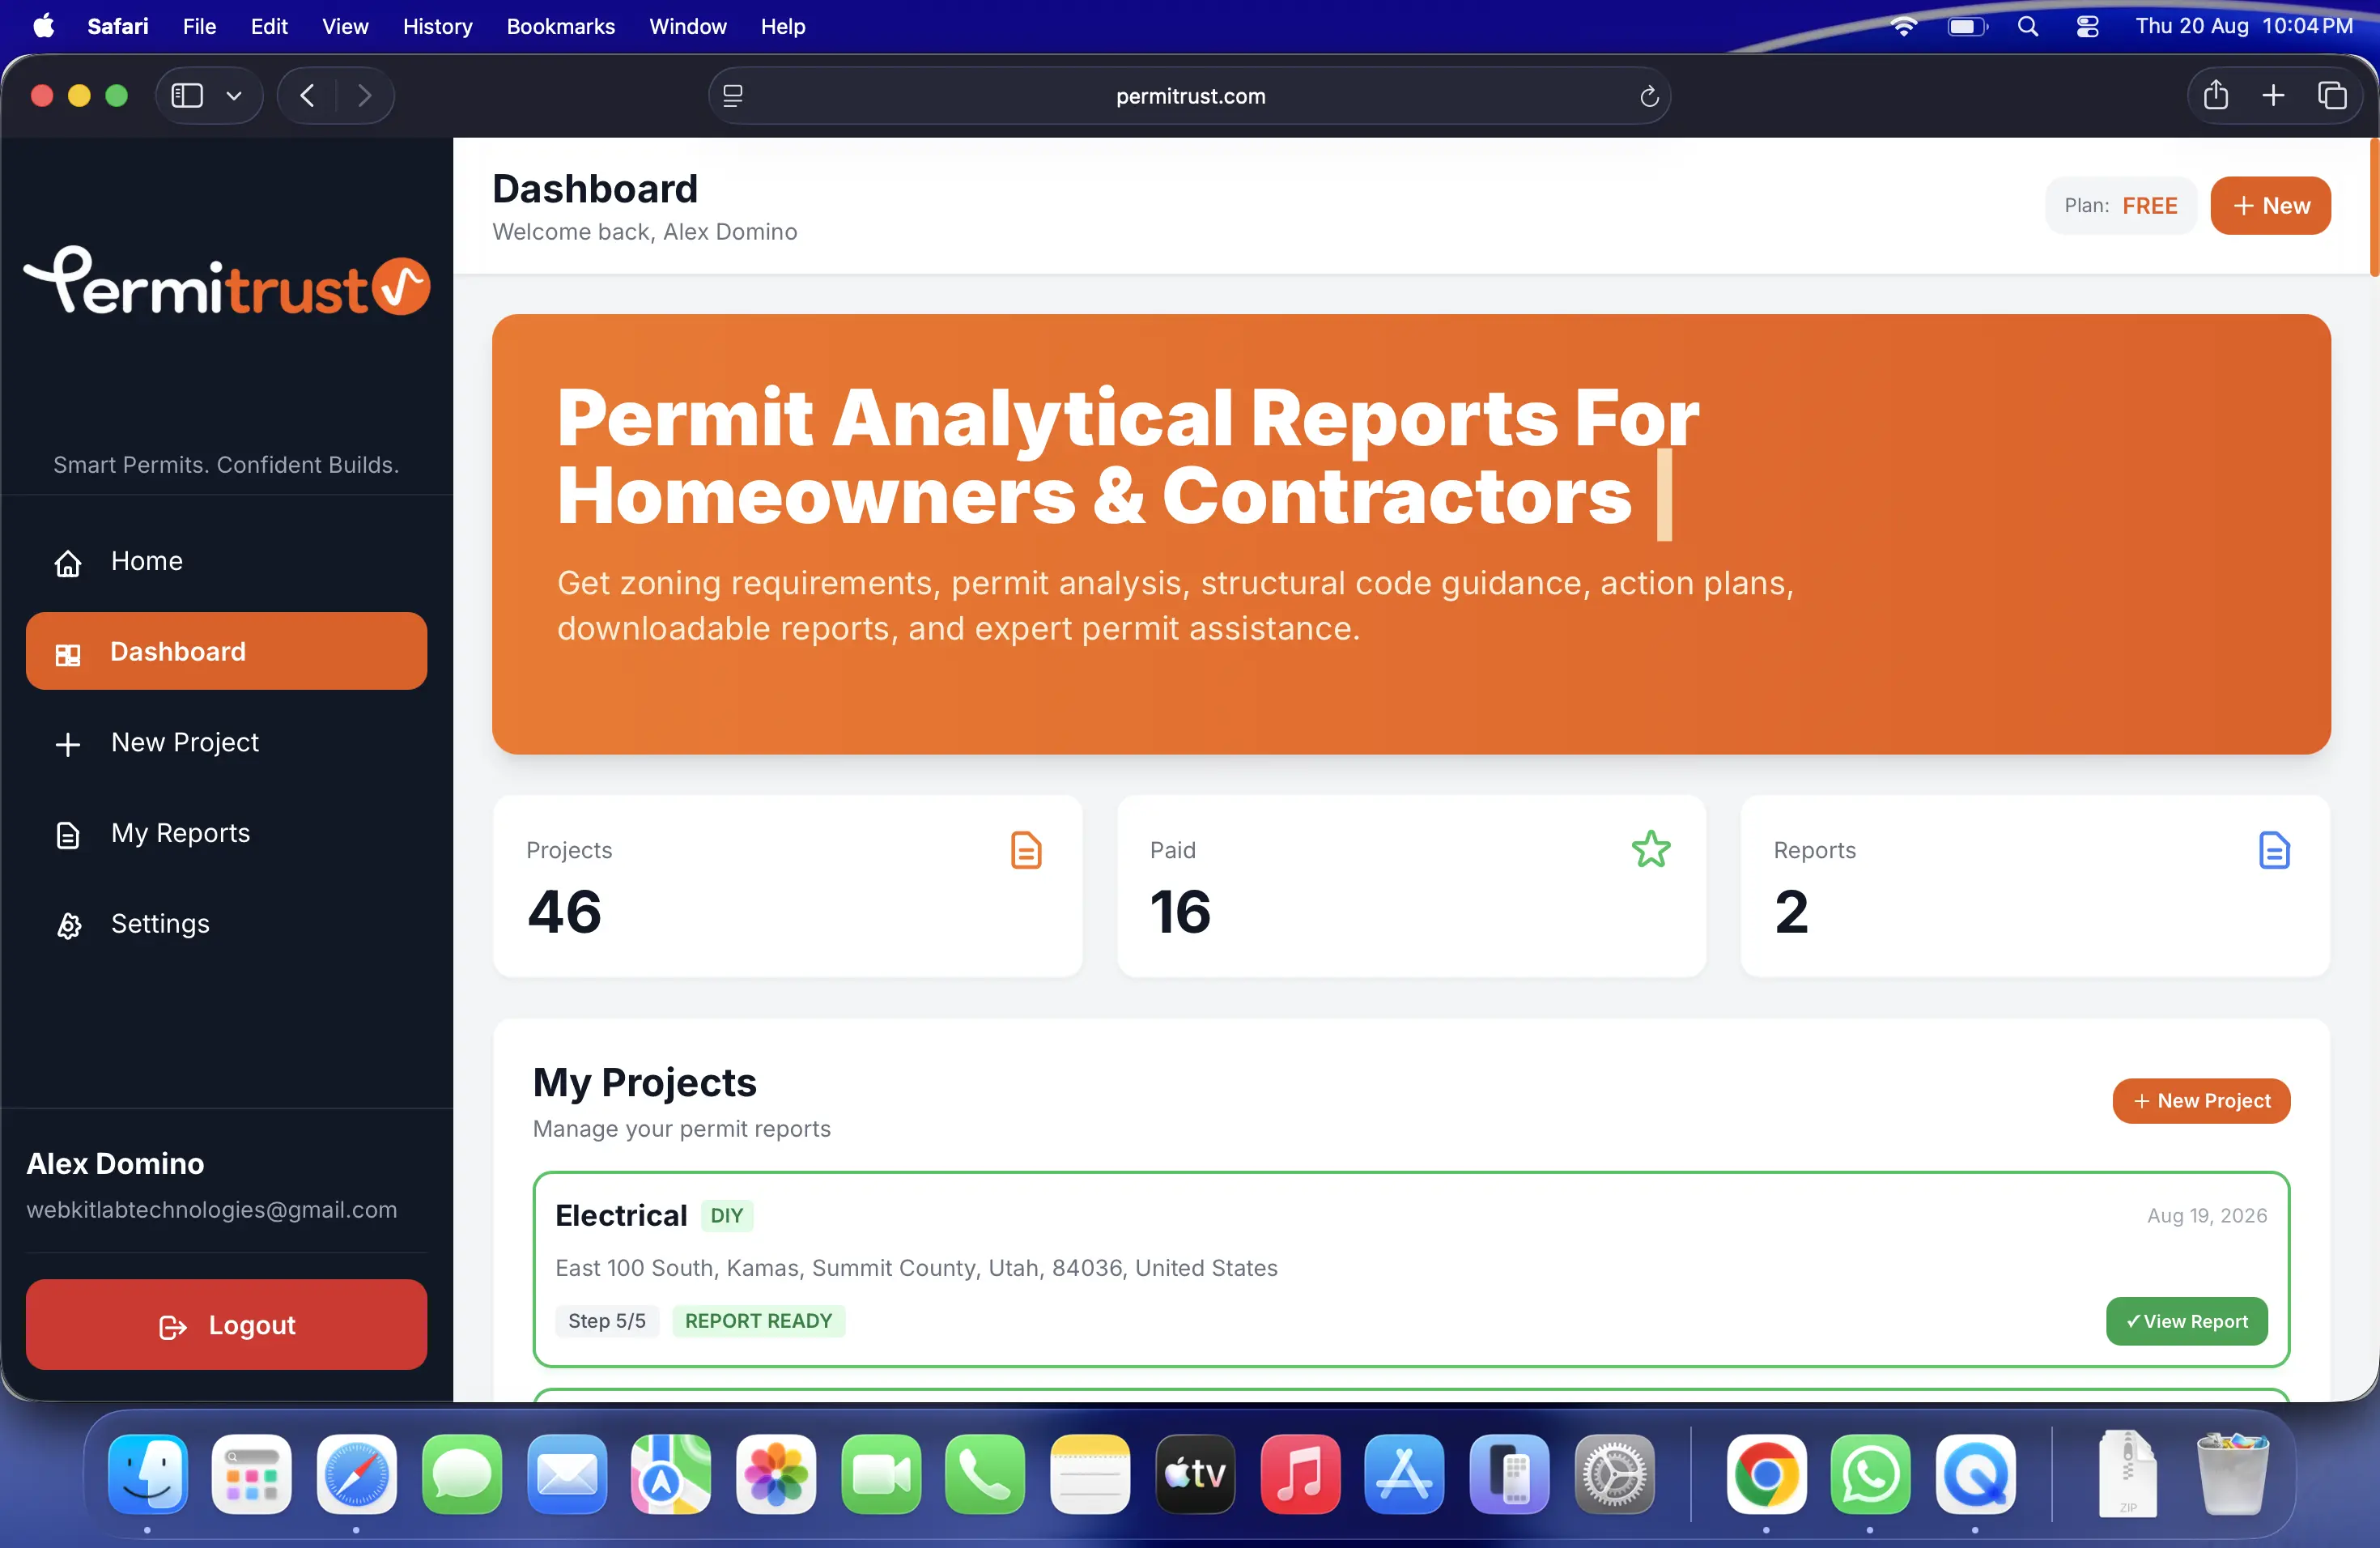Open the Home page from sidebar
The image size is (2380, 1548).
coord(226,561)
